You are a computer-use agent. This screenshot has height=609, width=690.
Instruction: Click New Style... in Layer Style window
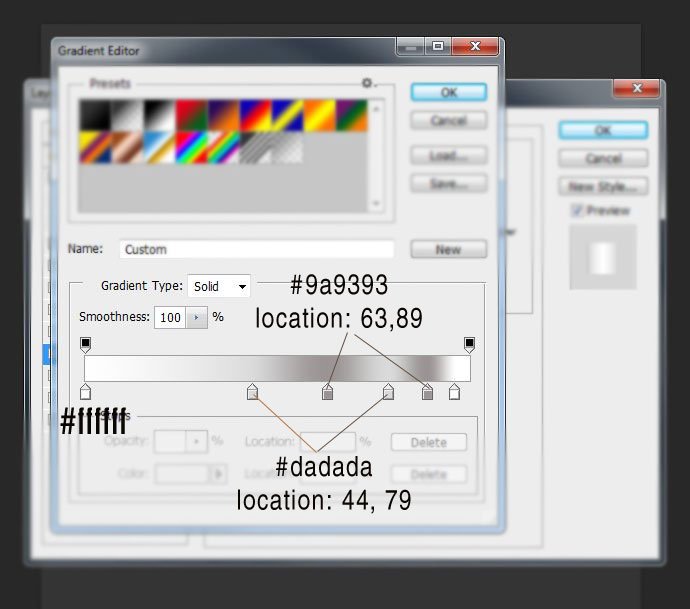click(603, 187)
